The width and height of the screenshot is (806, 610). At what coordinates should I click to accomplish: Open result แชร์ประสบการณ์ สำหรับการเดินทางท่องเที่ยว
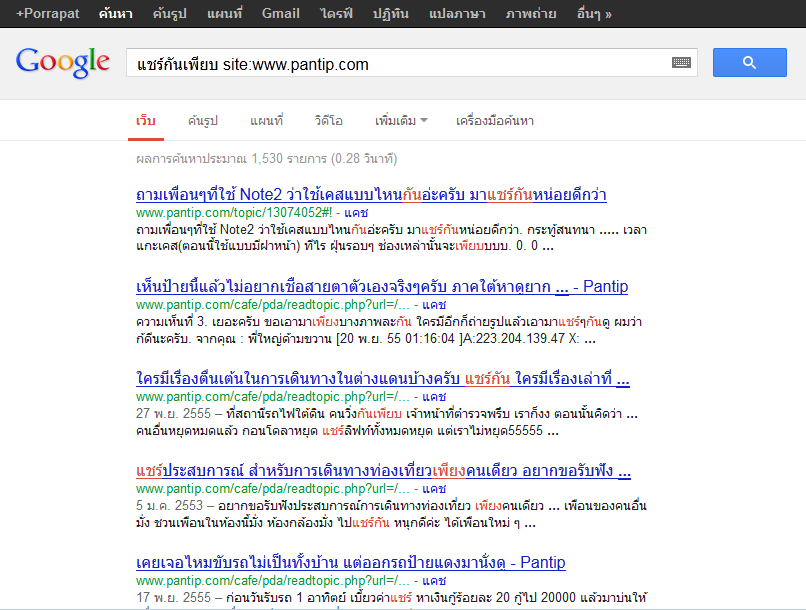[383, 471]
